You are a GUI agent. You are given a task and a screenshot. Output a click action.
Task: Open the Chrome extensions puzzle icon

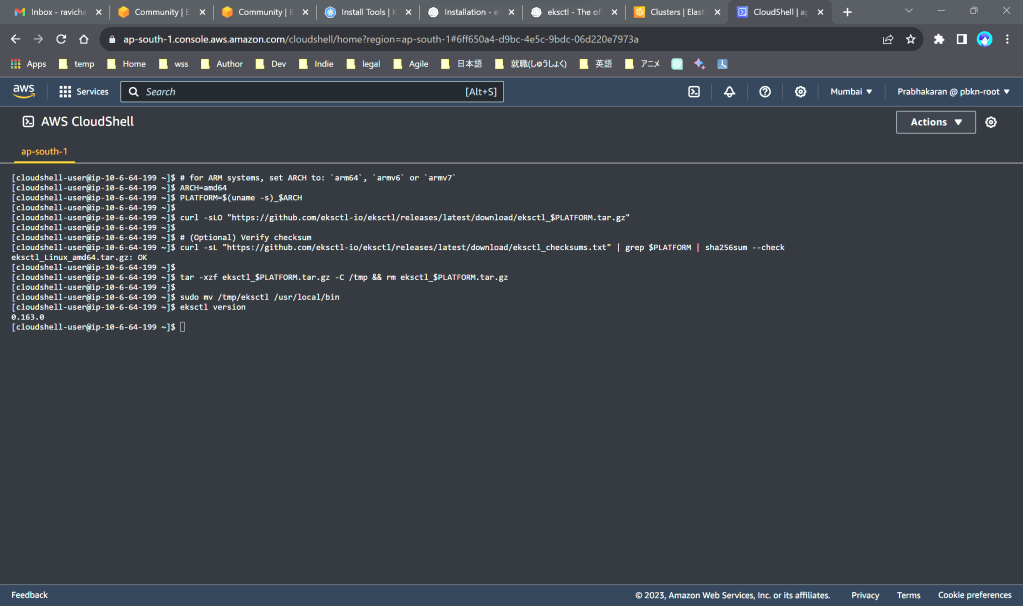(x=939, y=39)
